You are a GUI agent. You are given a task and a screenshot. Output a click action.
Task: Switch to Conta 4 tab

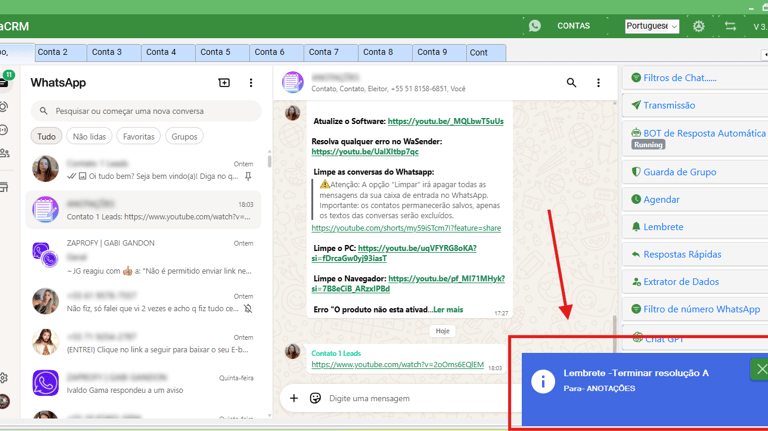(x=169, y=52)
